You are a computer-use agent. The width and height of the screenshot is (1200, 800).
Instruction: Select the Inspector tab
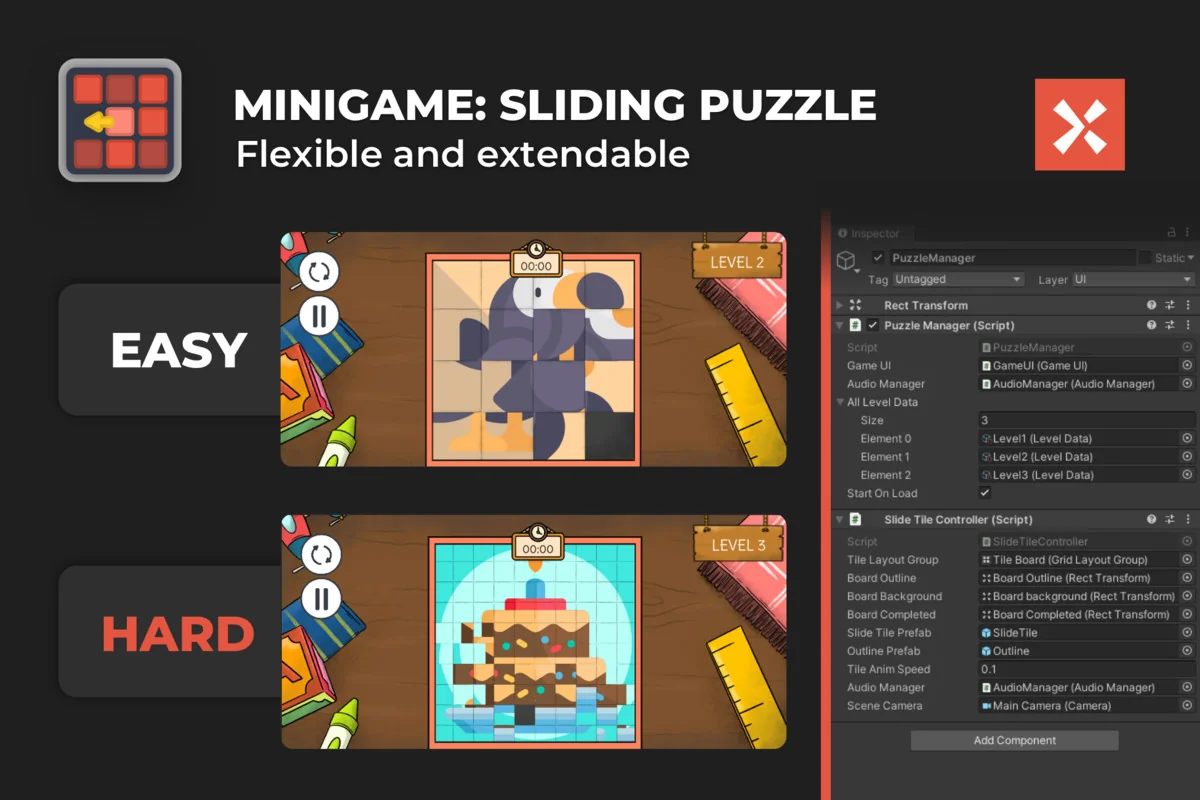point(874,233)
